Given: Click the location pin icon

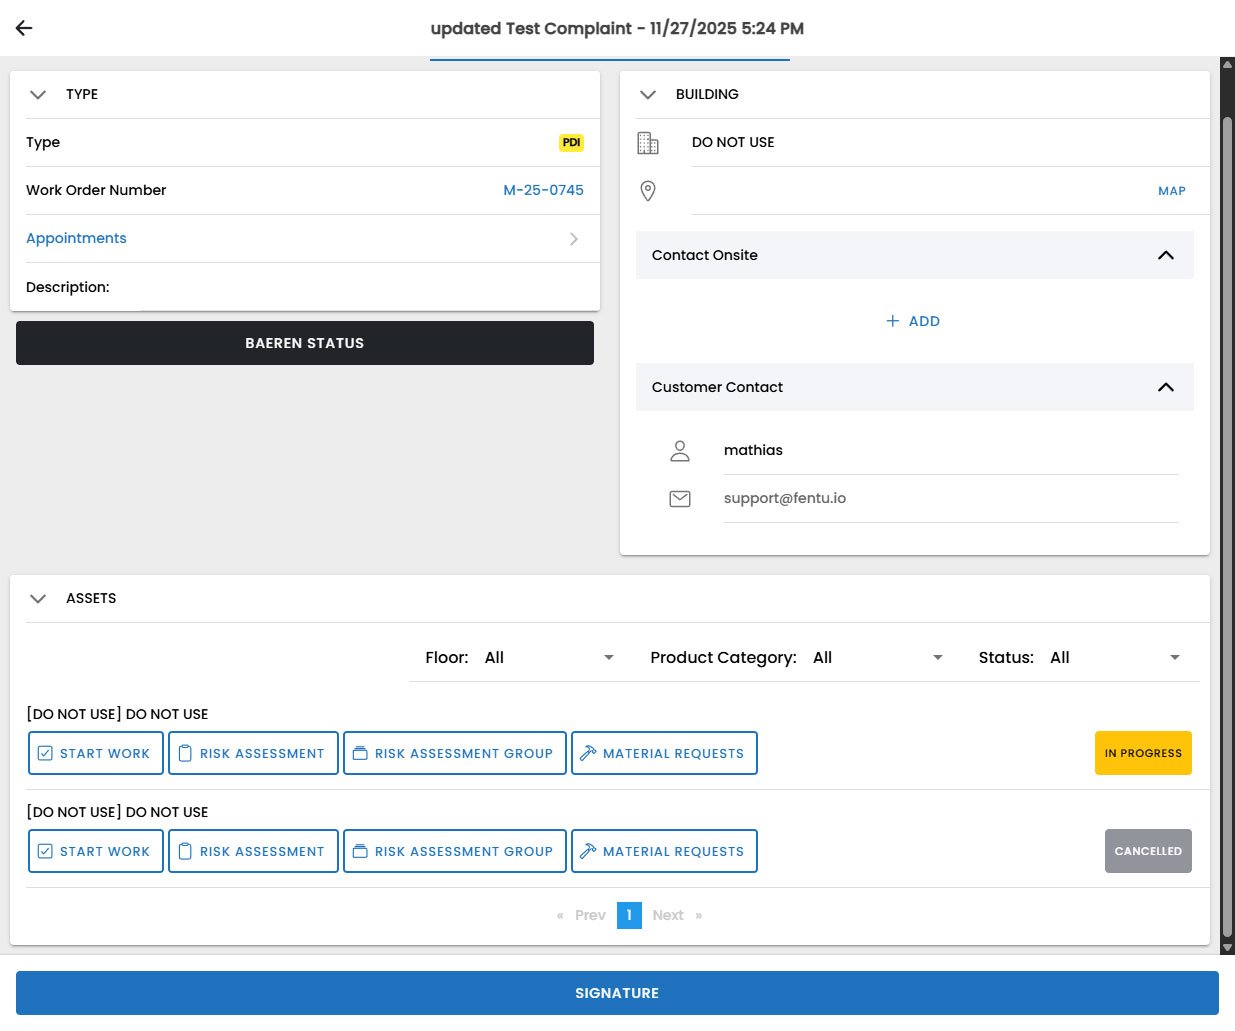Looking at the screenshot, I should [648, 191].
